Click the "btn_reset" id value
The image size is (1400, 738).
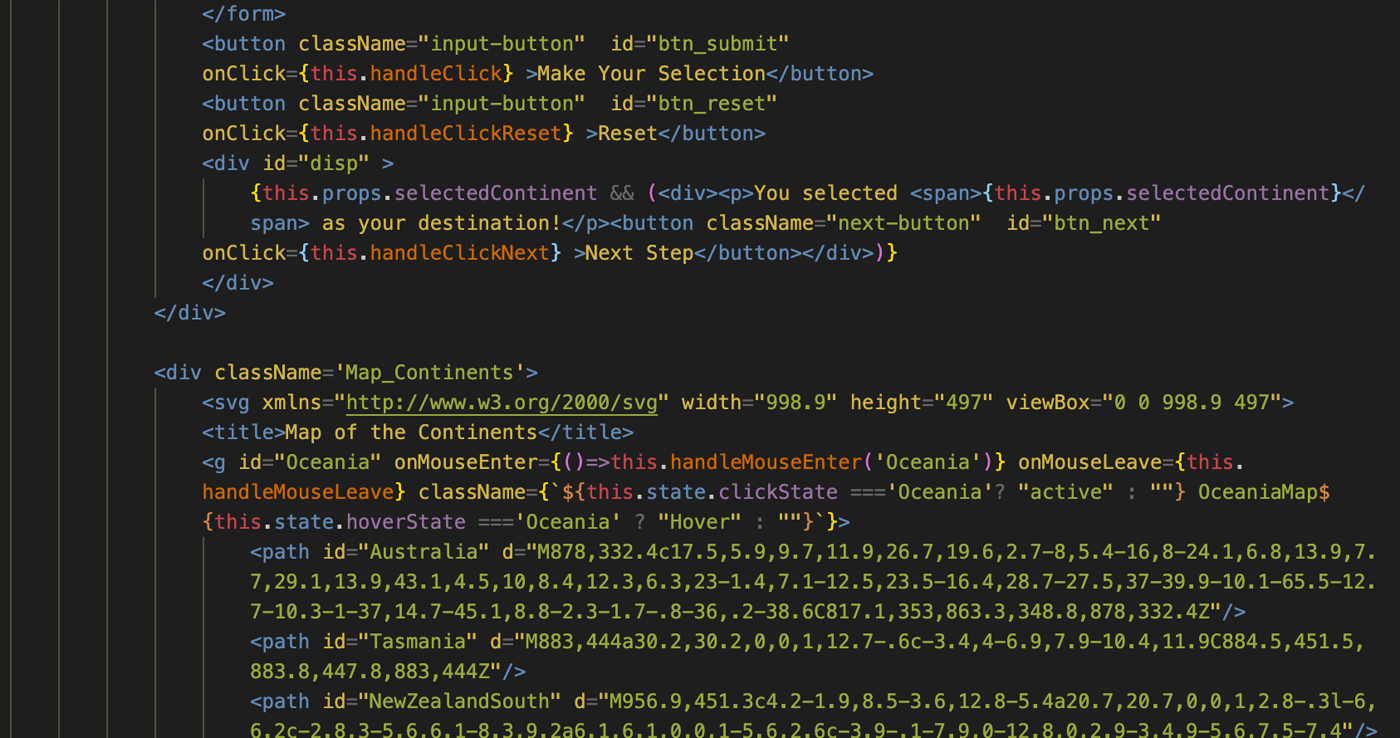click(711, 104)
